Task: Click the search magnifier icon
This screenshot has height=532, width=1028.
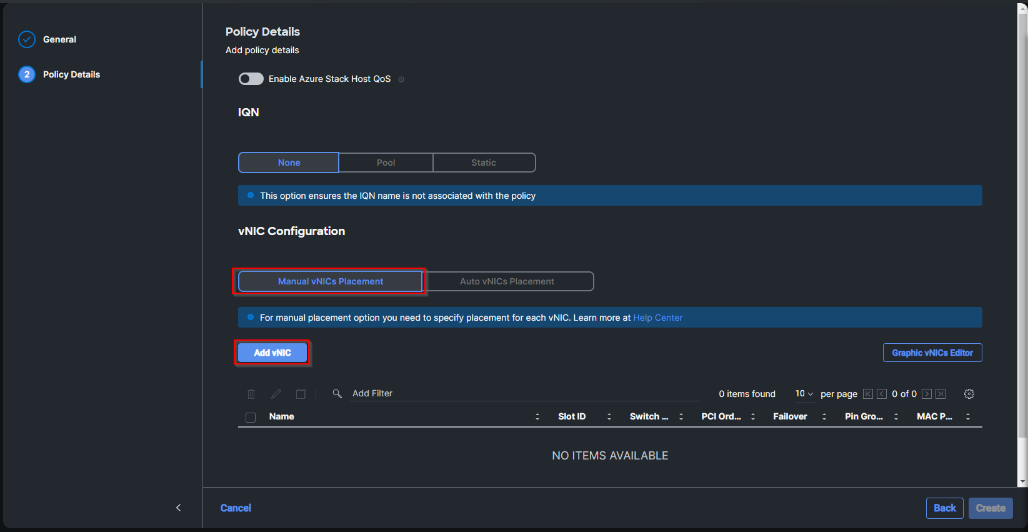Action: click(338, 394)
